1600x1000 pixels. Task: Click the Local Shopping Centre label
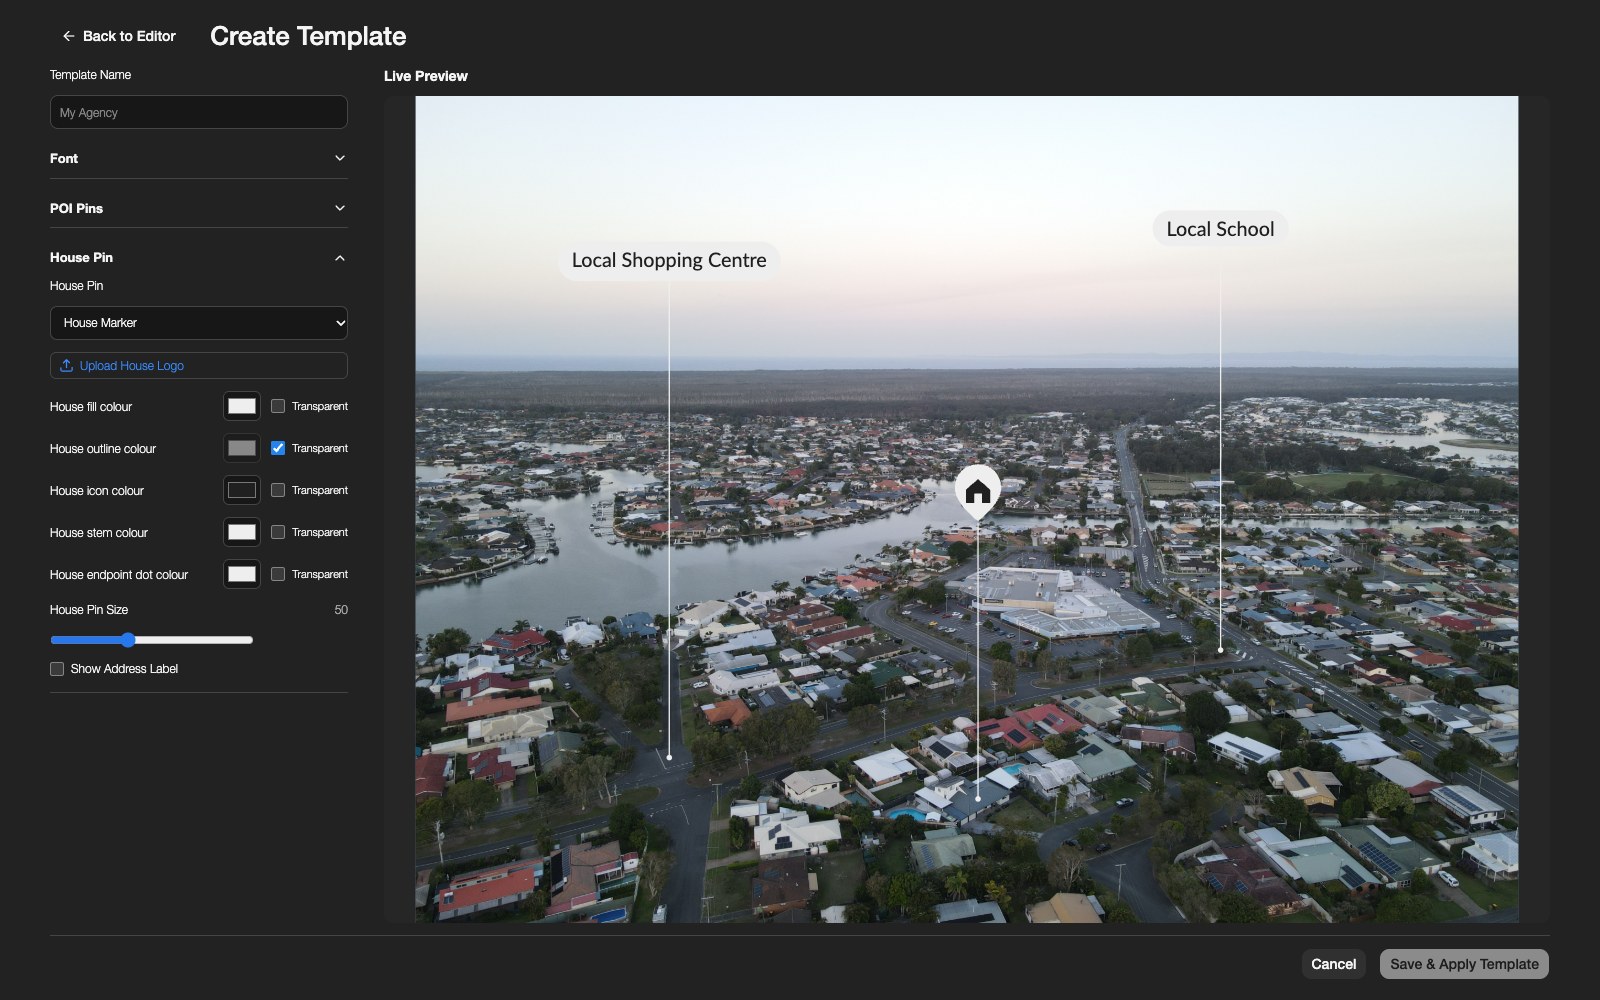point(669,260)
